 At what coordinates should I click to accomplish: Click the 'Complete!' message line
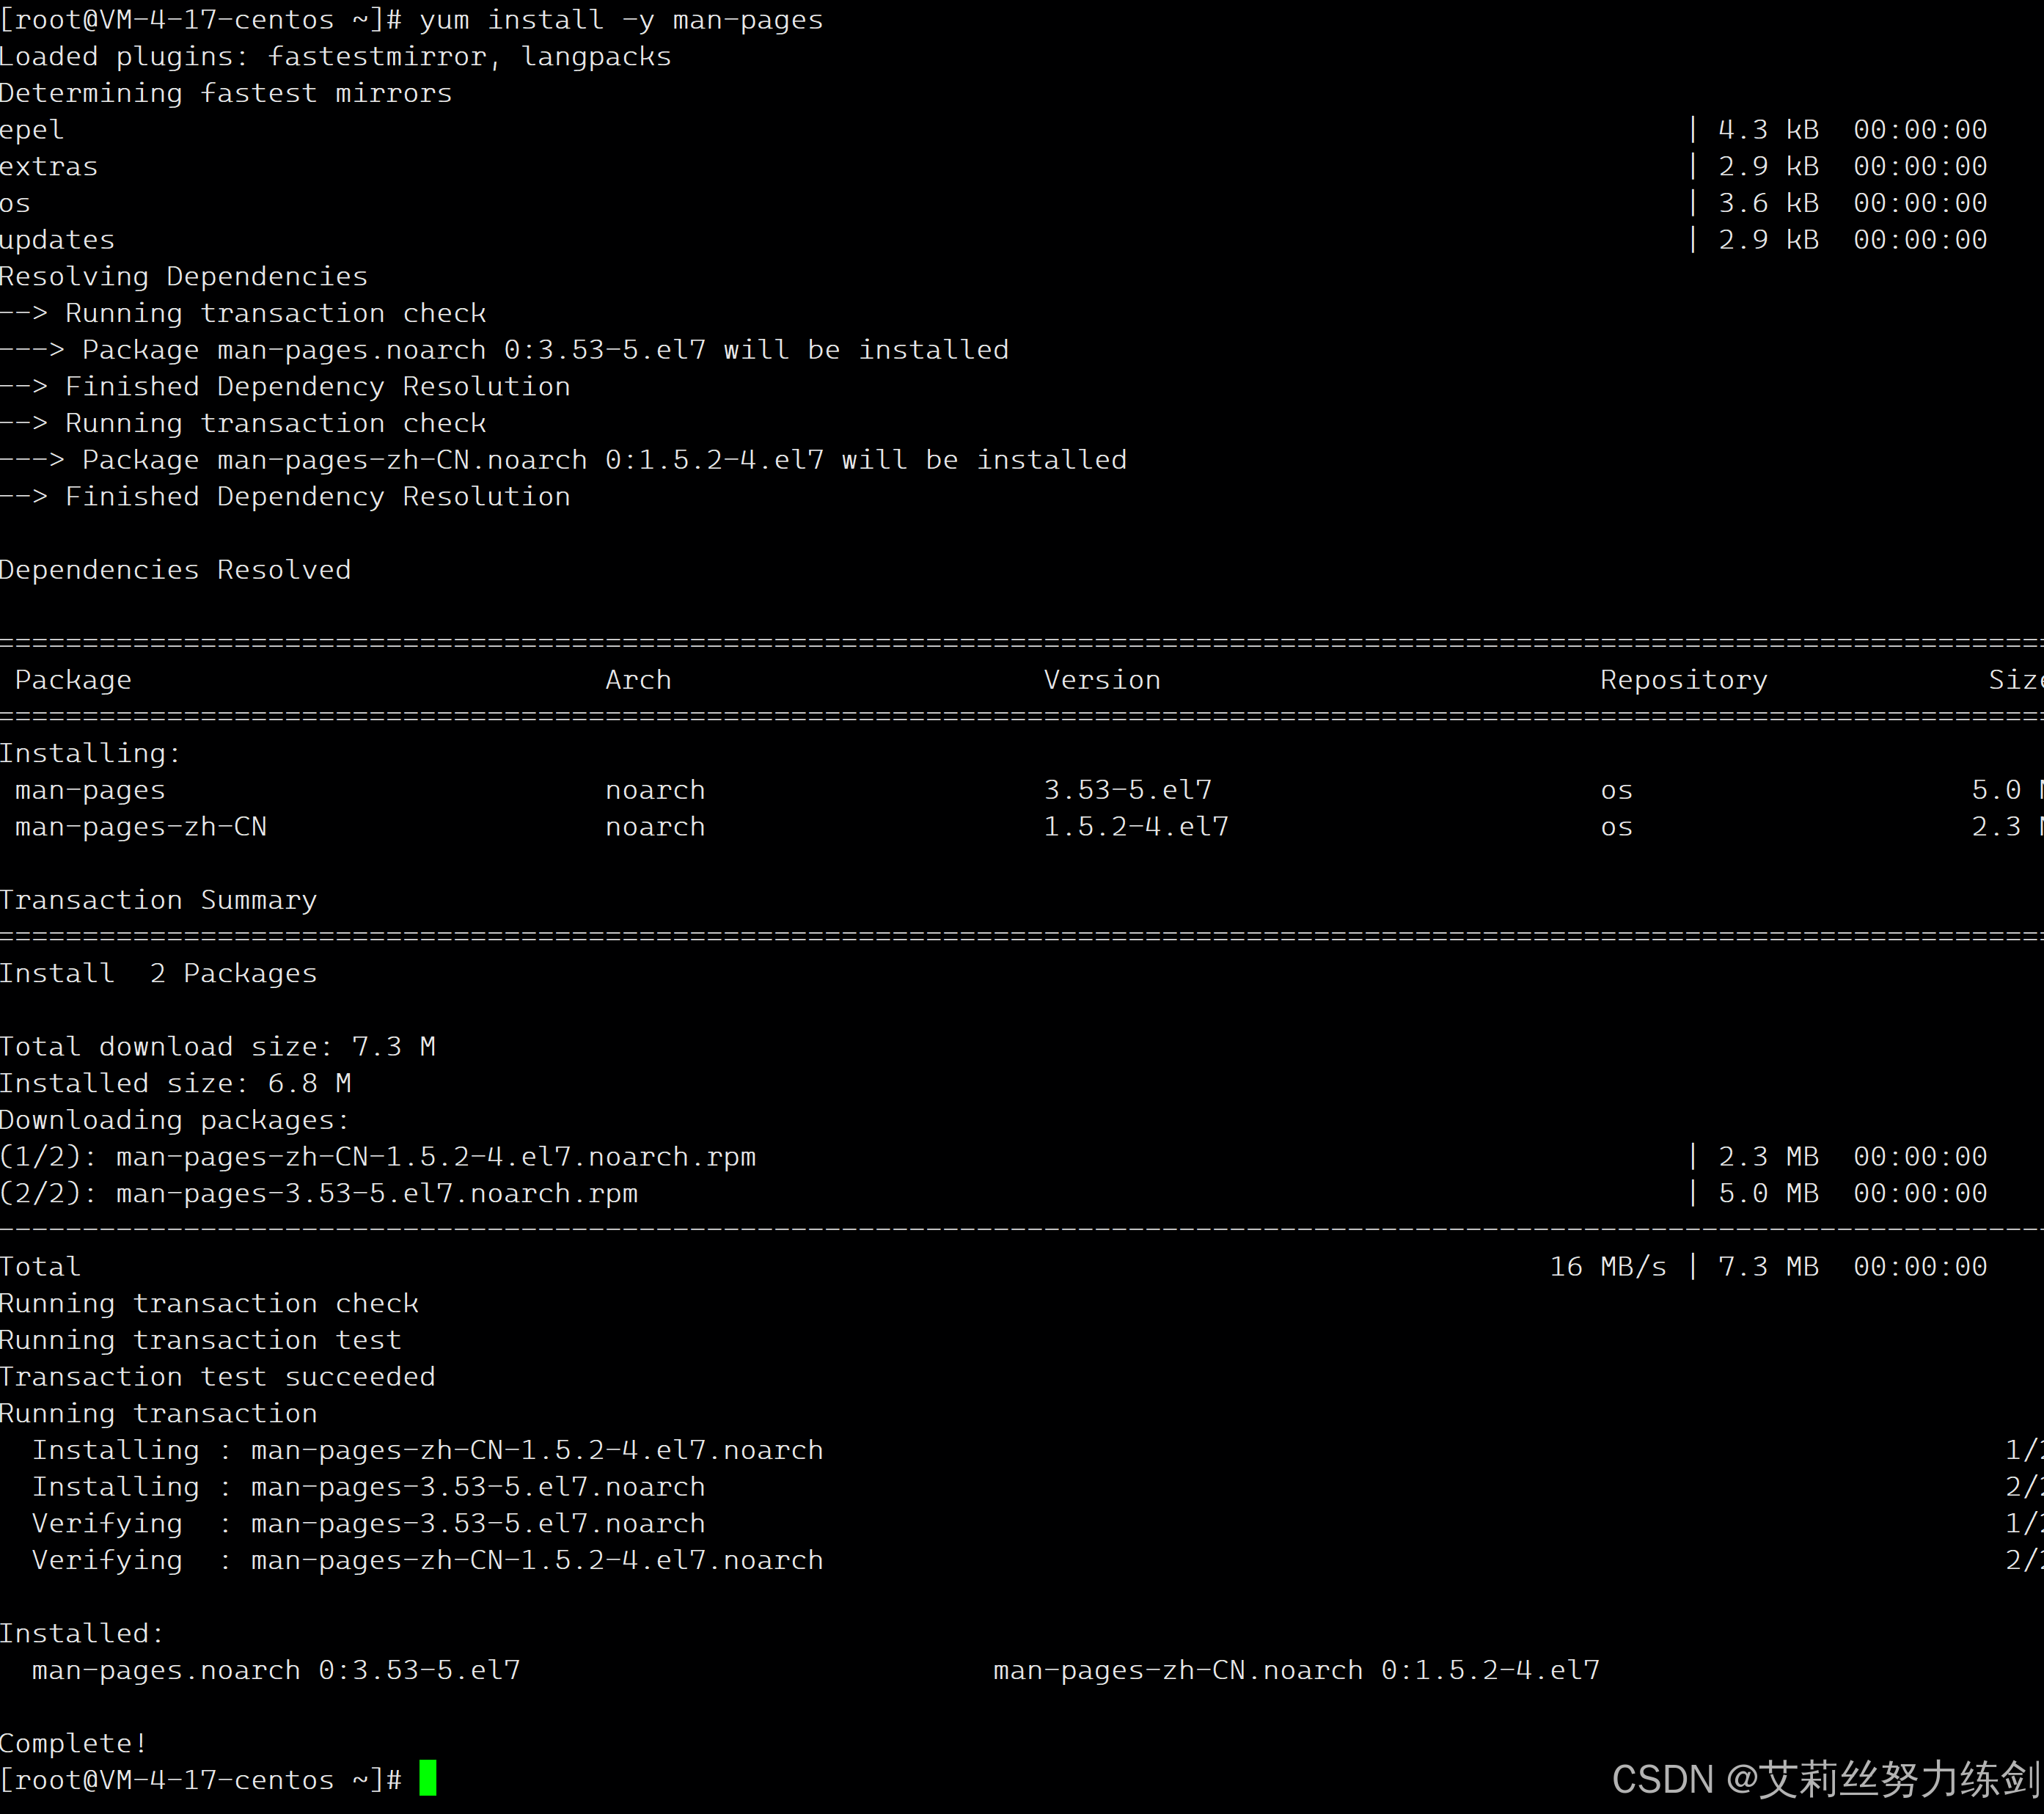74,1743
